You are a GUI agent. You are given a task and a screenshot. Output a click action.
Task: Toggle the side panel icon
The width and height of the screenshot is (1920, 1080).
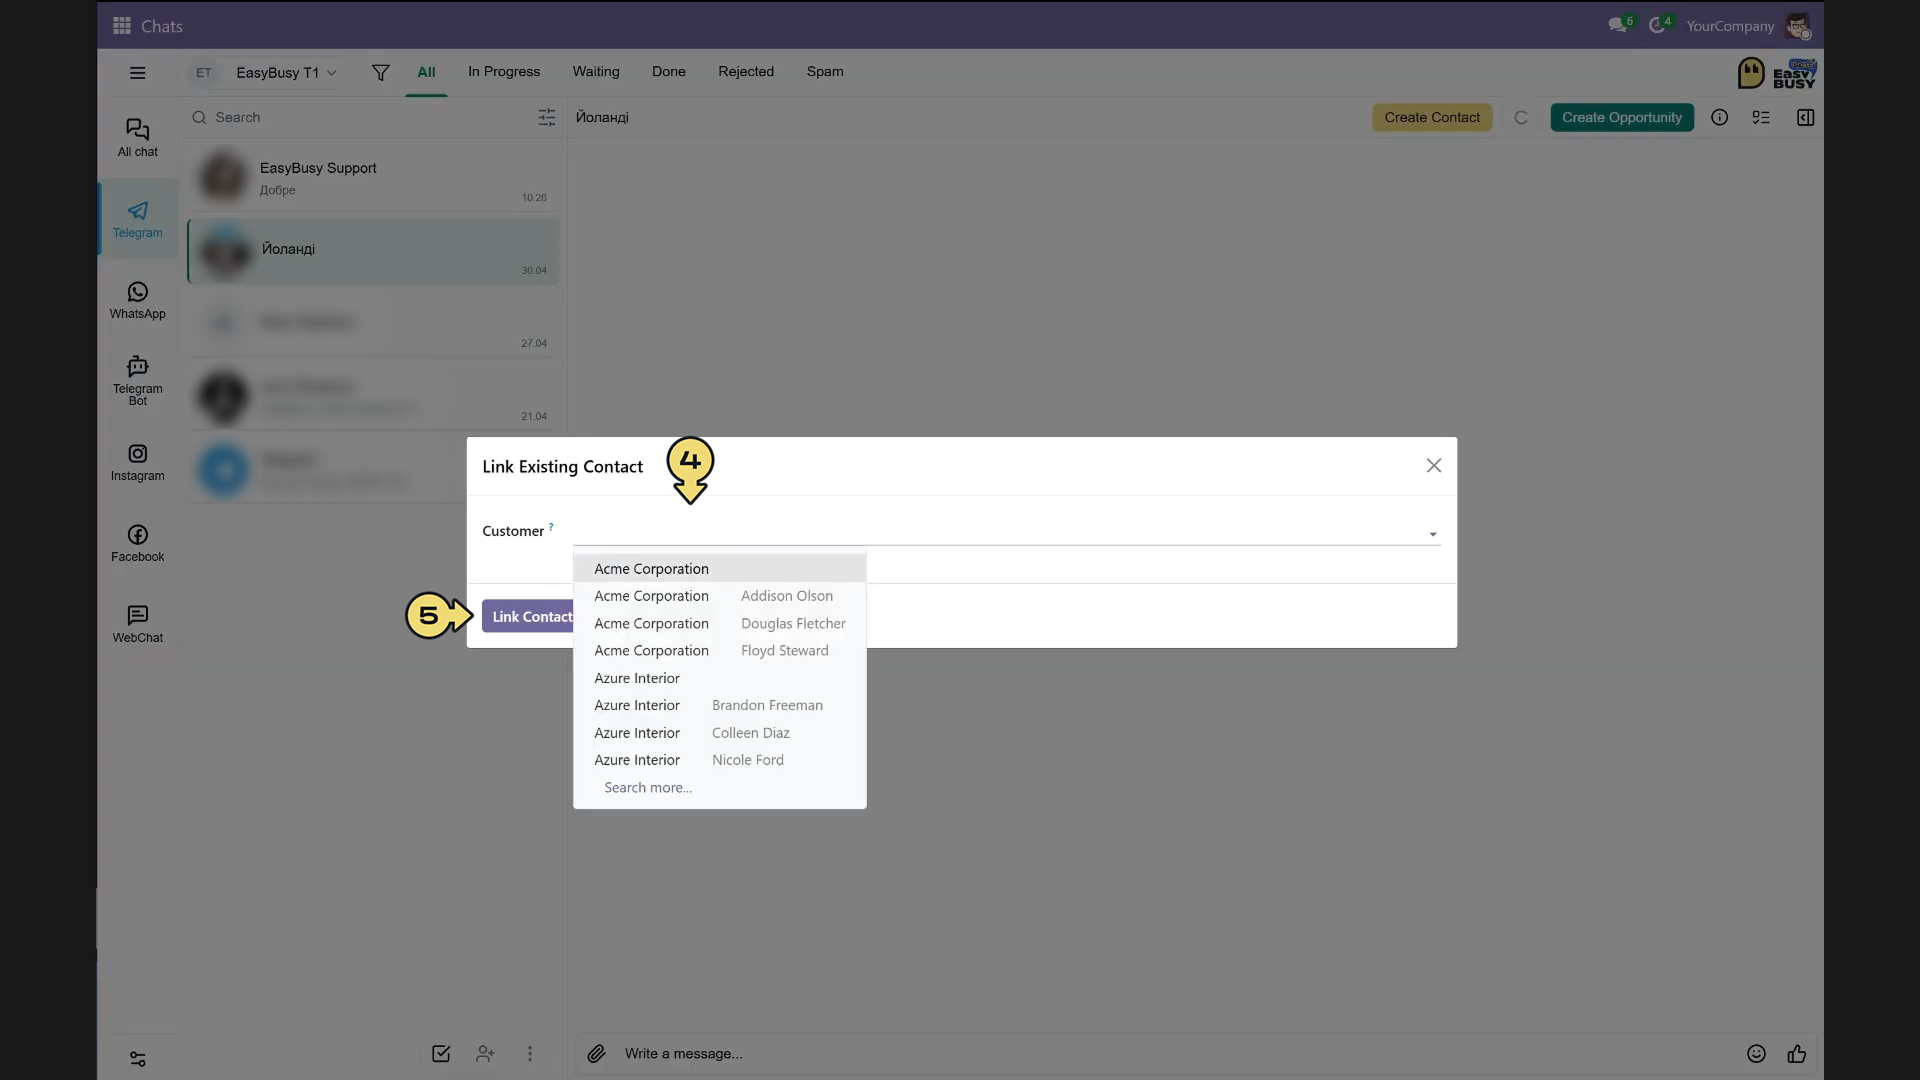click(x=1805, y=117)
